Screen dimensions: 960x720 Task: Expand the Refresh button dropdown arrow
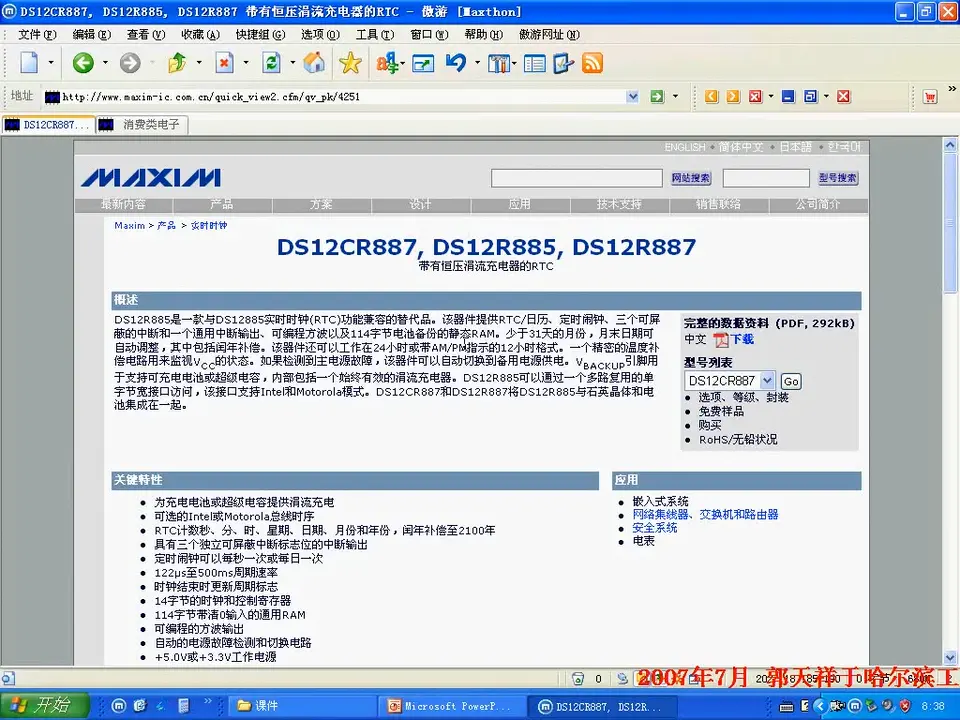293,62
